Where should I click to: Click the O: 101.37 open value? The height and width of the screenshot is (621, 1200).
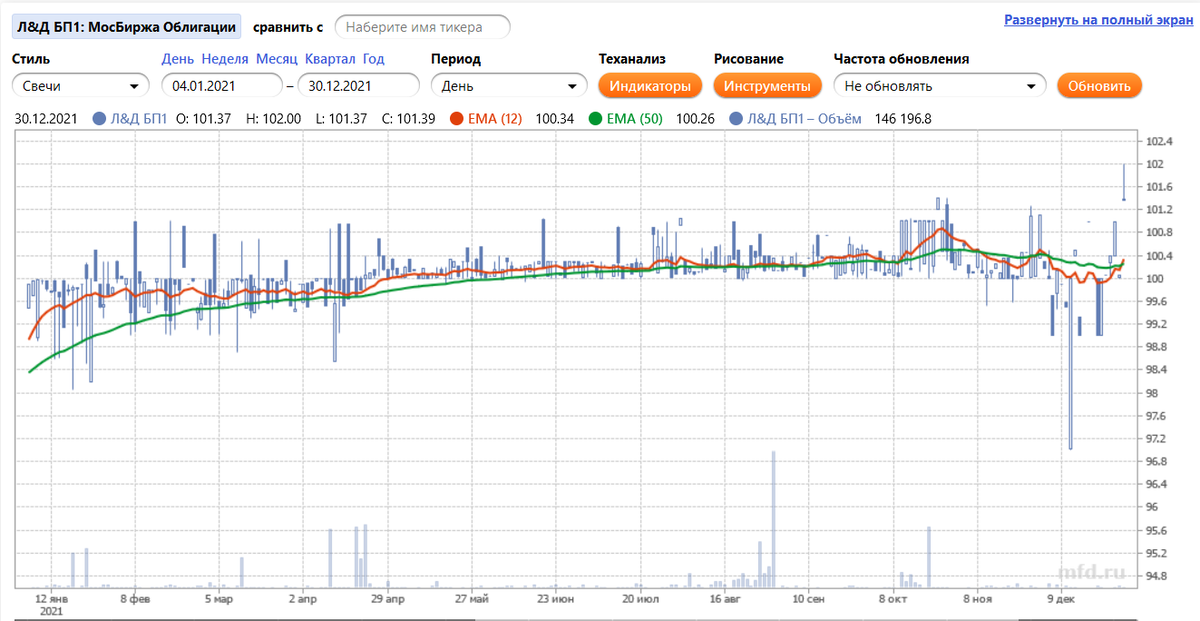(203, 119)
